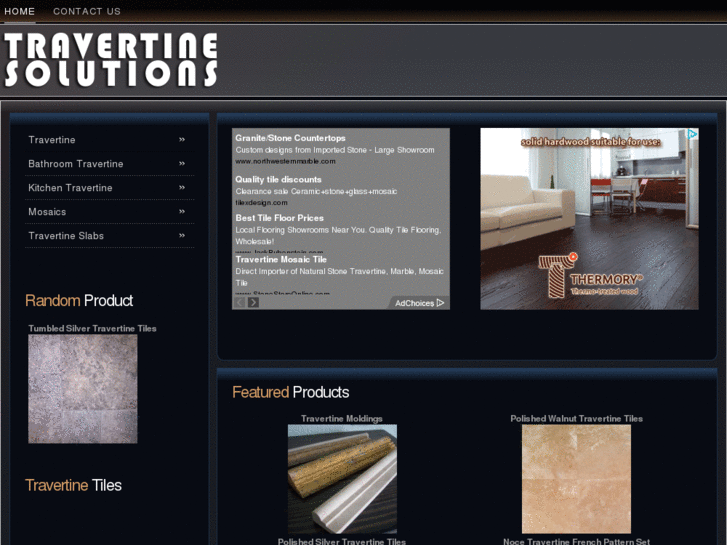This screenshot has height=545, width=727.
Task: Click www.northwesternmarble.com ad URL
Action: tap(285, 161)
